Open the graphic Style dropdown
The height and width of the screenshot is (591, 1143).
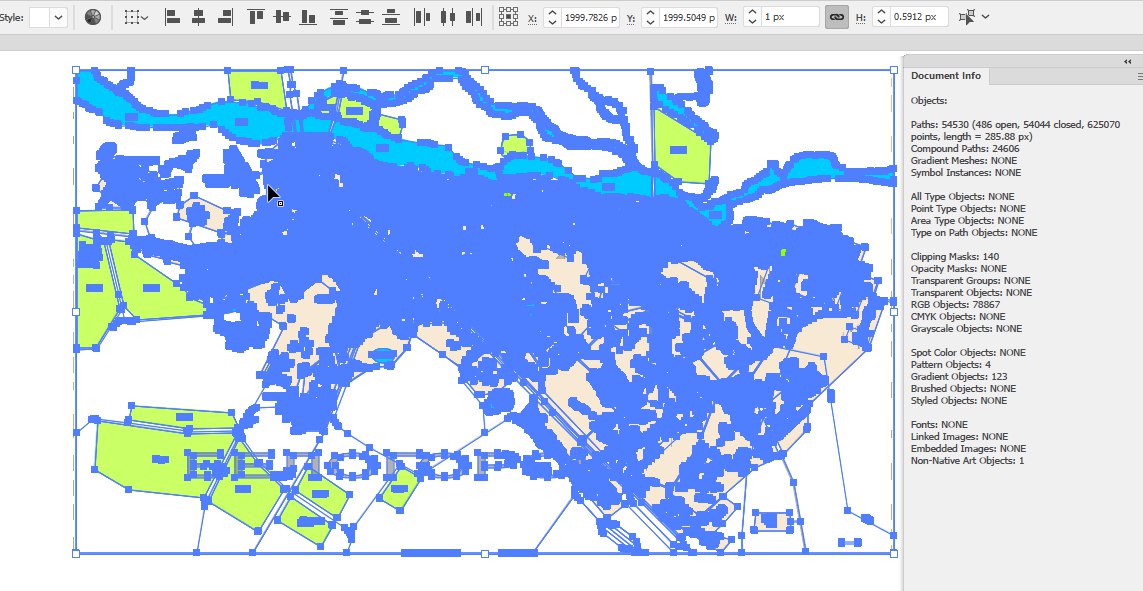[x=58, y=17]
